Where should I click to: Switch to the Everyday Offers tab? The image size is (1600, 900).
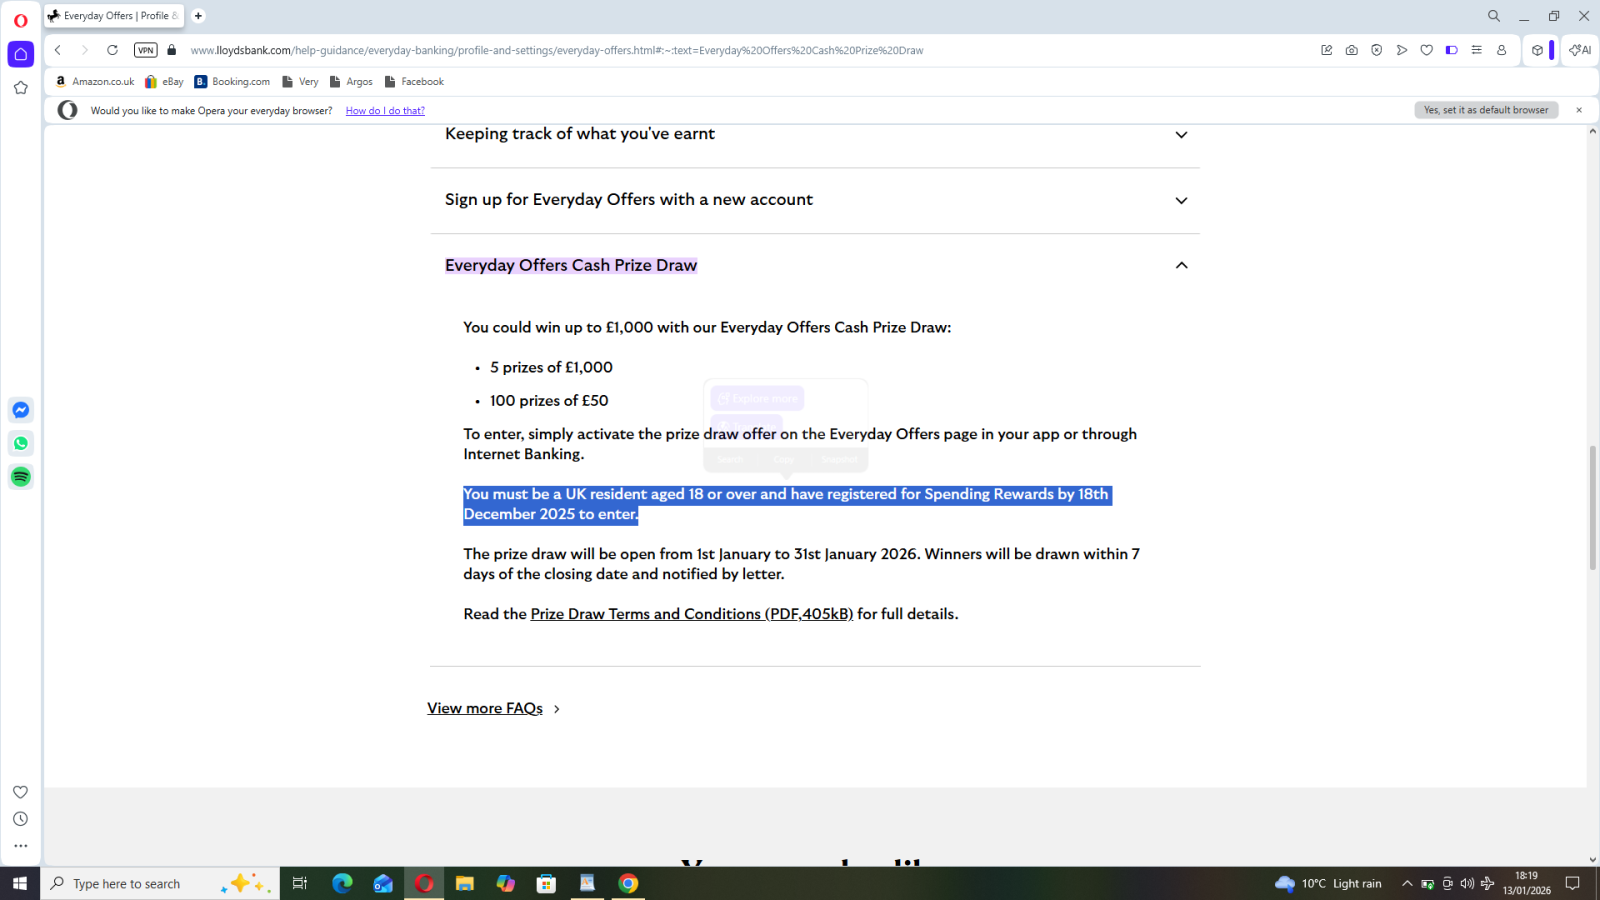(114, 16)
